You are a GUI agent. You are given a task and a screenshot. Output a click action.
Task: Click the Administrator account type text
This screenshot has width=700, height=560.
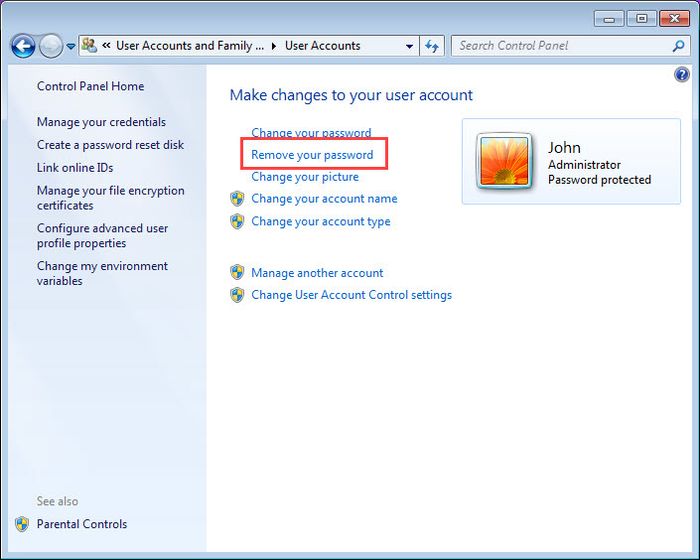click(x=584, y=165)
